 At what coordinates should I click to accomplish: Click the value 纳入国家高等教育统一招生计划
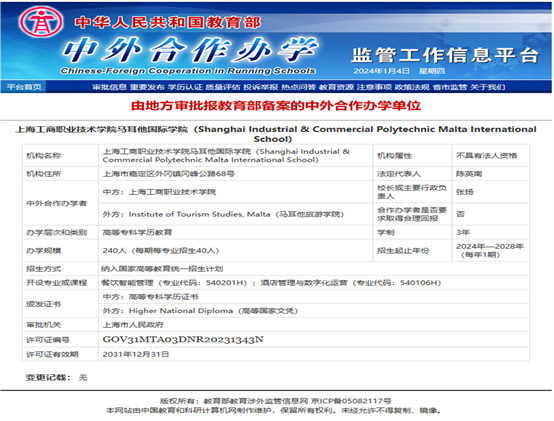pos(162,269)
